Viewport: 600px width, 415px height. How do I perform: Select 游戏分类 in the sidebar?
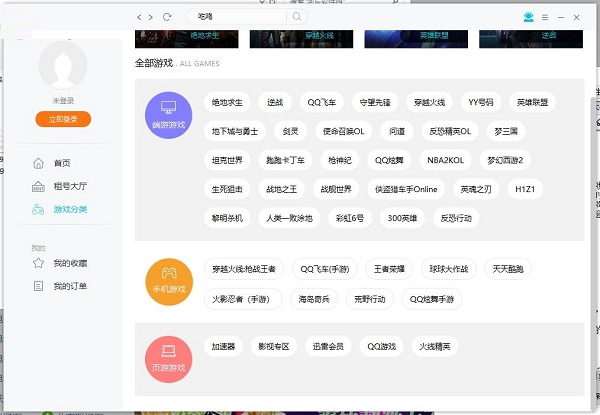coord(70,209)
